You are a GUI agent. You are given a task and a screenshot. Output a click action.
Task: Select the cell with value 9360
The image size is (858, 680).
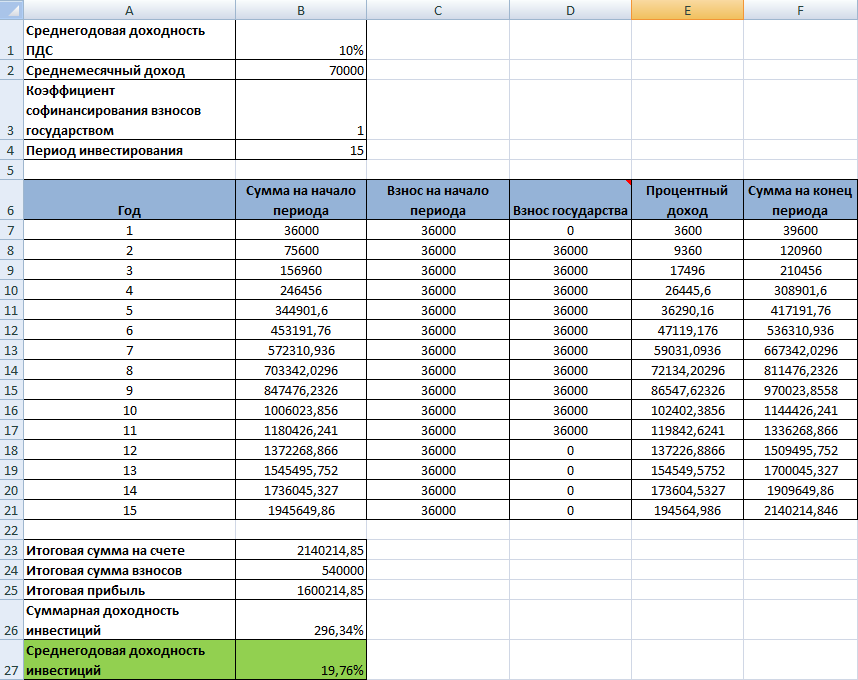[x=687, y=250]
